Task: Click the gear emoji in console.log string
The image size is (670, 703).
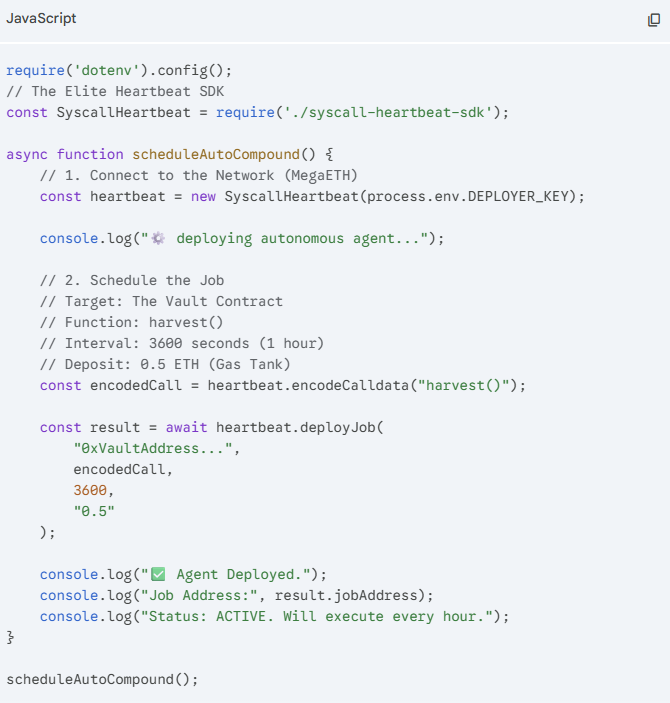Action: click(158, 238)
